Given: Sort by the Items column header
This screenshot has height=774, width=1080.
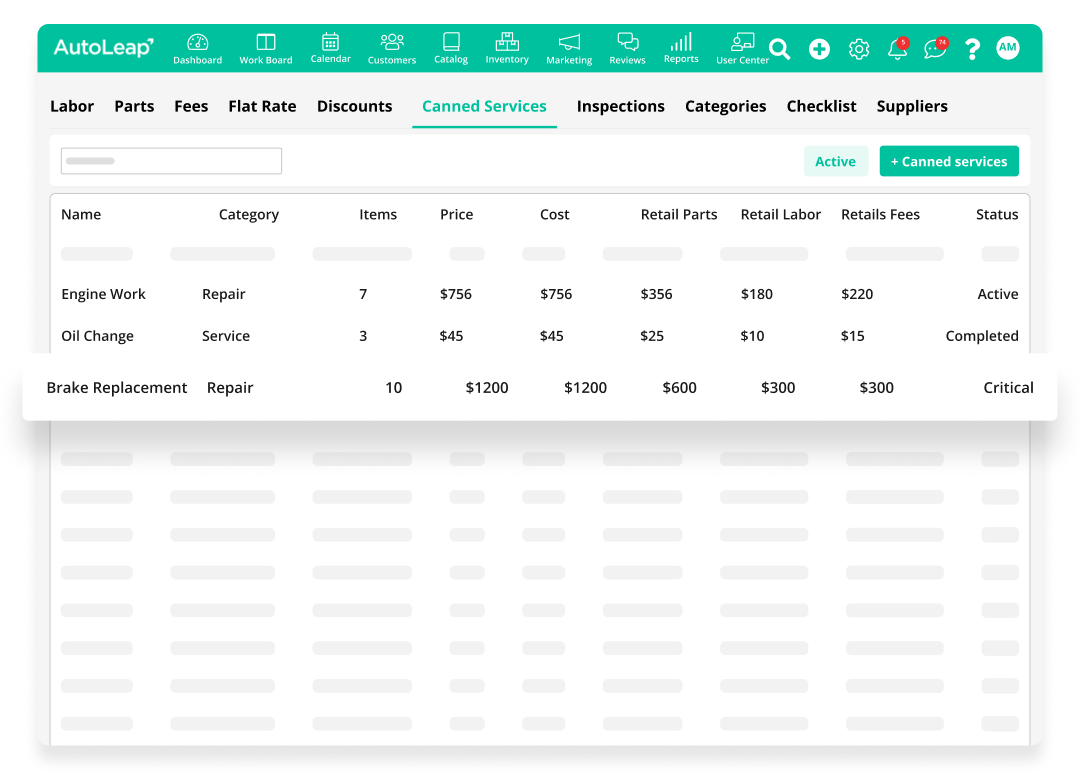Looking at the screenshot, I should [x=378, y=214].
